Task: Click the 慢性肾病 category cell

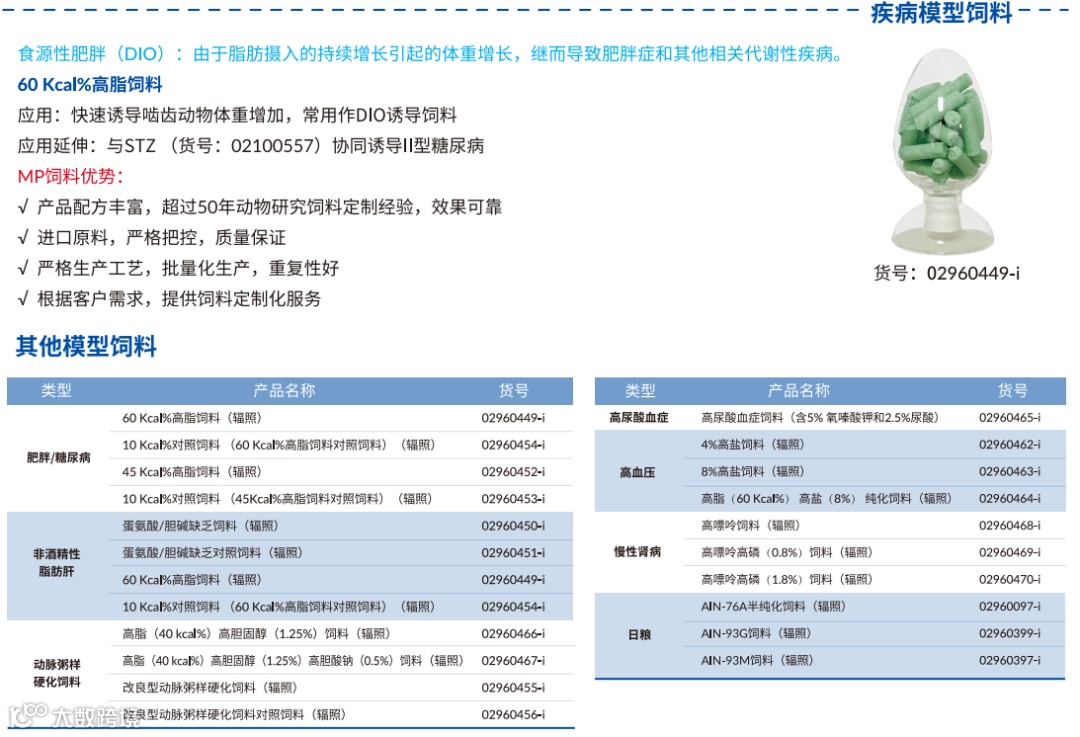Action: [637, 552]
